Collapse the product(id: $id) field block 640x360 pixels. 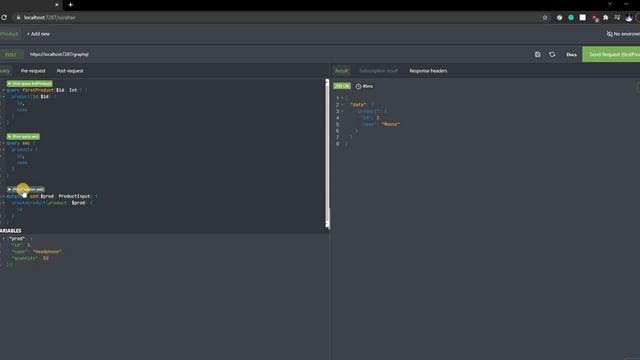click(x=4, y=97)
